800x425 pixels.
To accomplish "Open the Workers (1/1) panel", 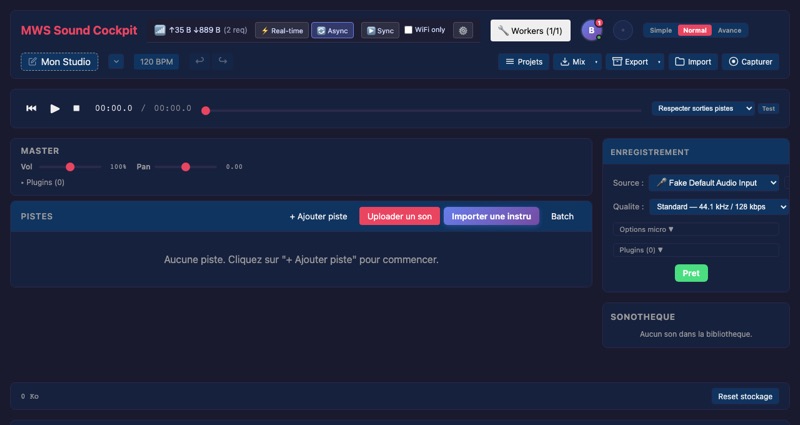I will click(531, 31).
